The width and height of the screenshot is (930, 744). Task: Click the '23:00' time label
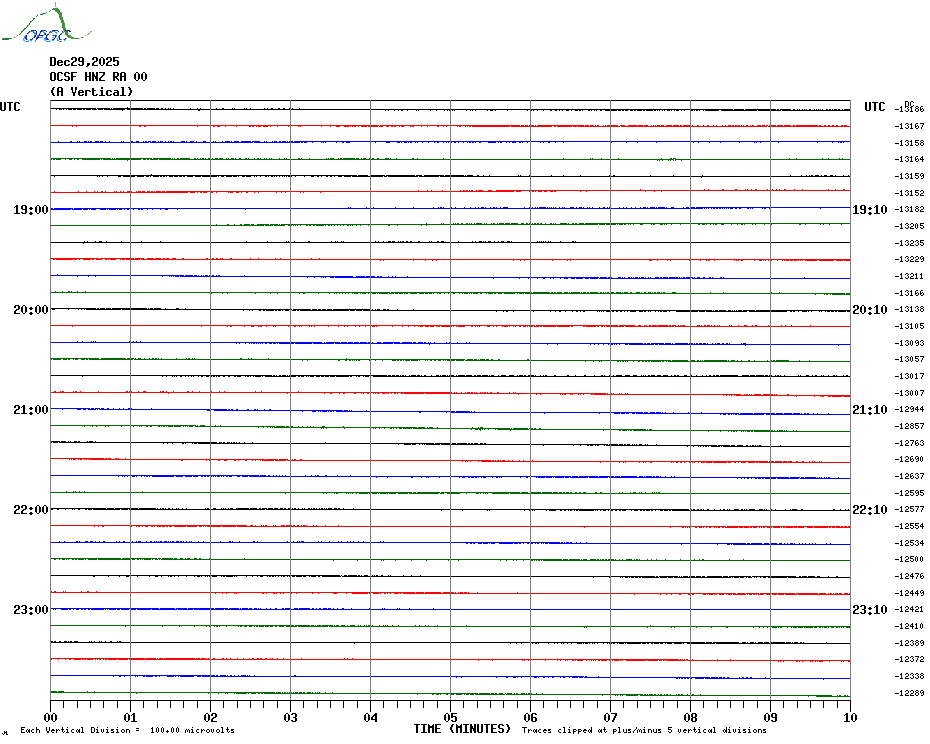pos(31,609)
